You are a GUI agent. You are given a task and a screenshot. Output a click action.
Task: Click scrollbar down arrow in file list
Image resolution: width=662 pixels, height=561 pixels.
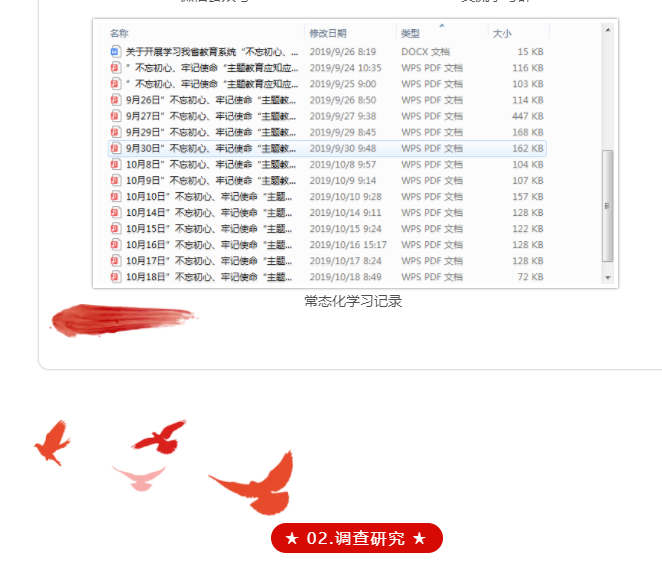pos(607,276)
